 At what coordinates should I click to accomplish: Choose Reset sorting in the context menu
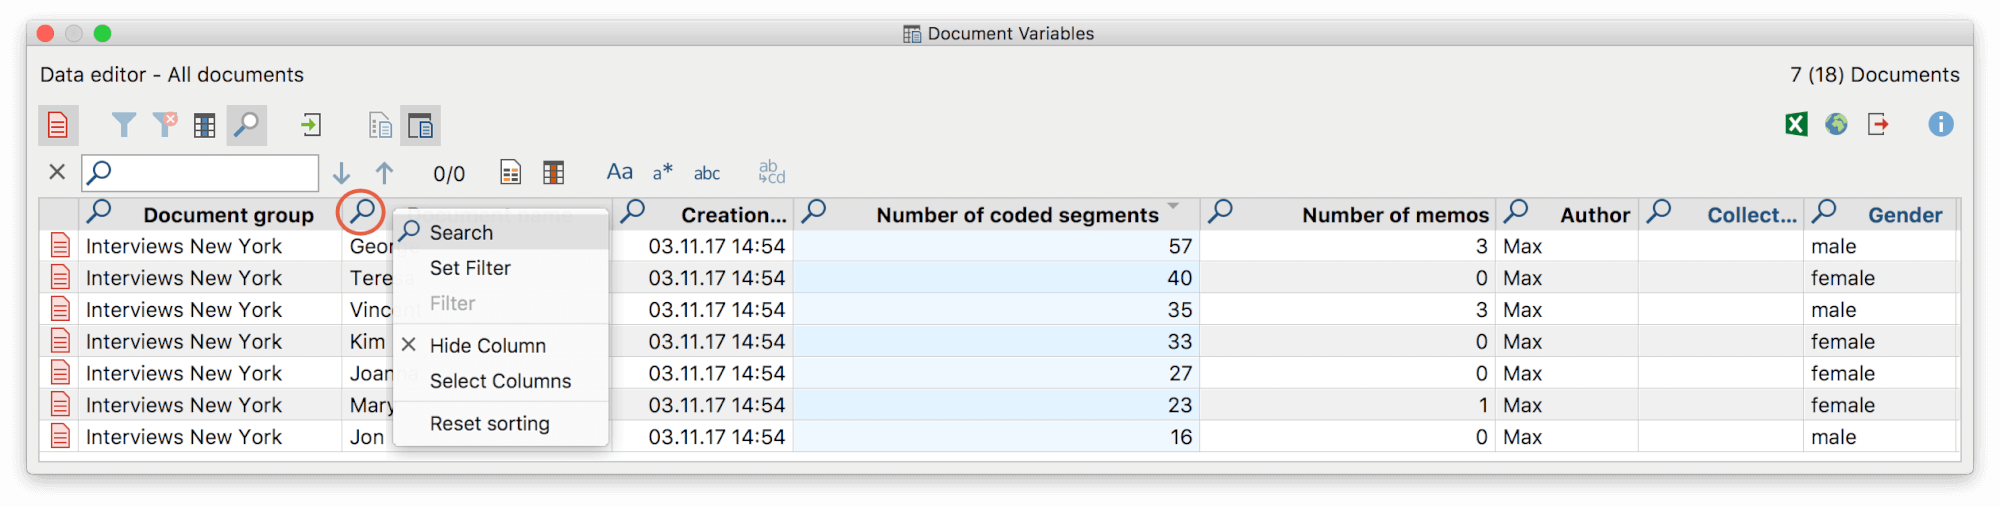click(x=489, y=423)
